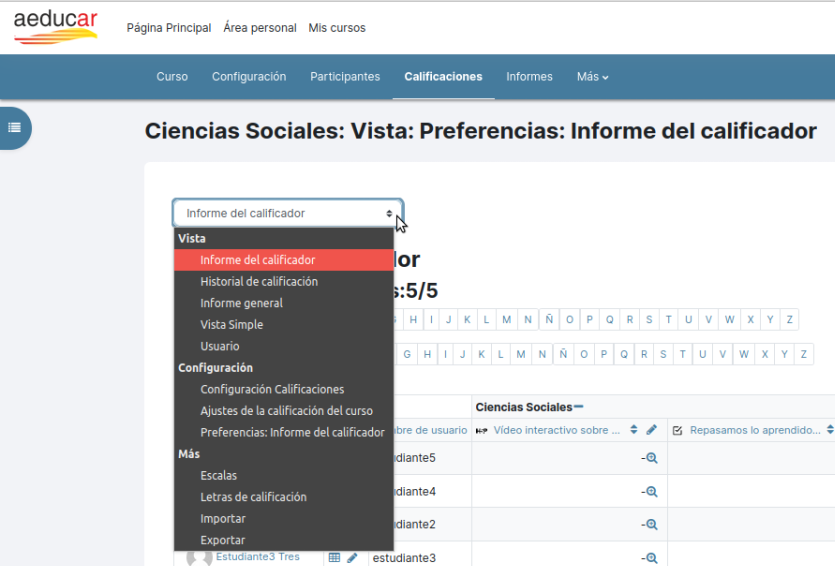Select Historial de calificación from the list

tap(259, 281)
